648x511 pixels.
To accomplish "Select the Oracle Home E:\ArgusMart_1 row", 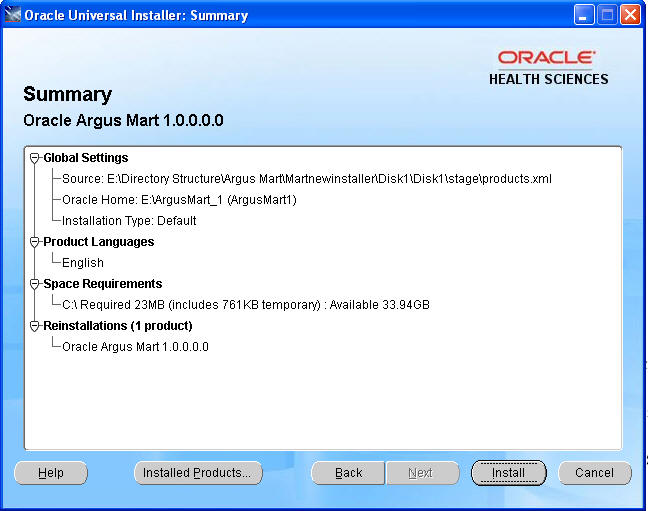I will 179,200.
